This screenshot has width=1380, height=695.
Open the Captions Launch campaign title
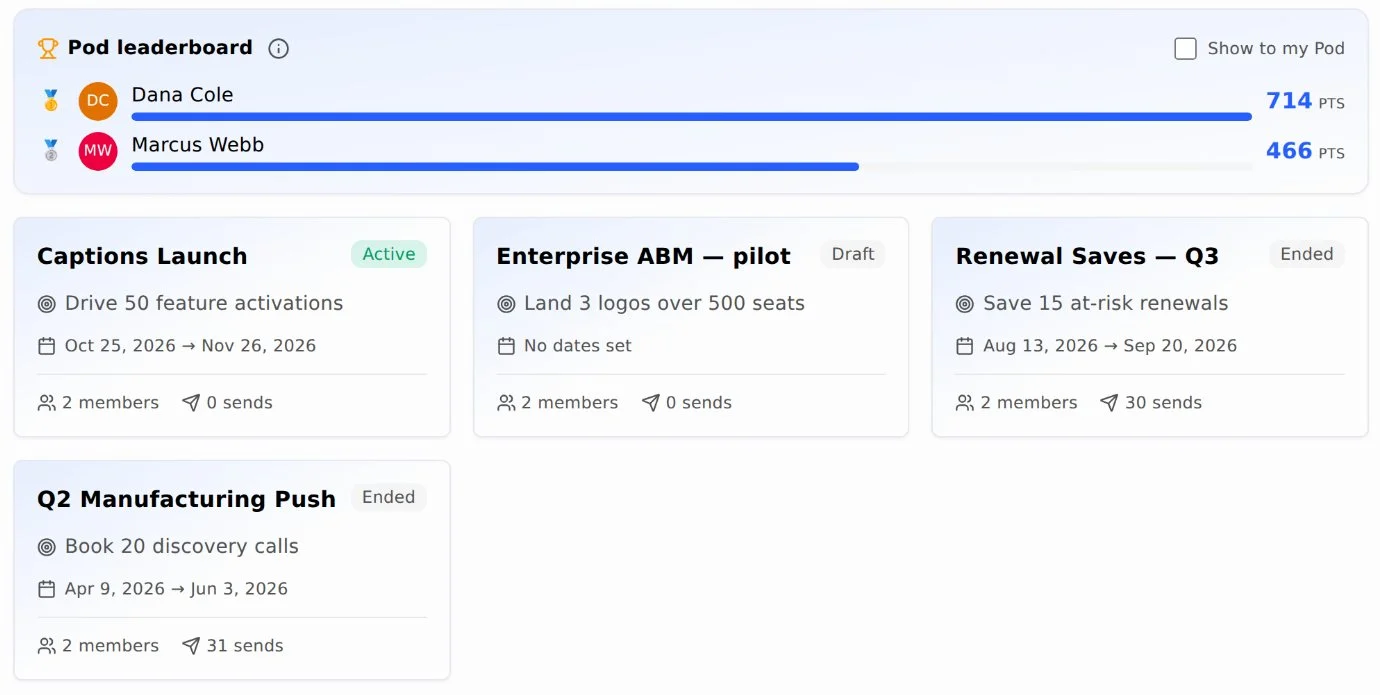pos(142,256)
